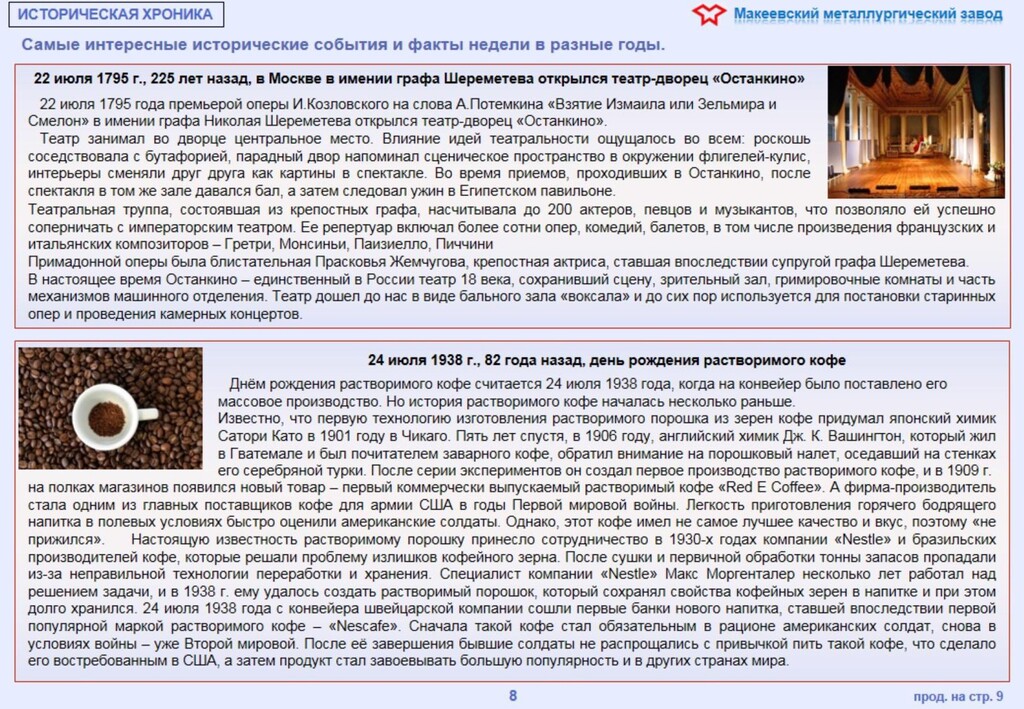Click the words 'из-за неправильной технологии переработки'
Image resolution: width=1024 pixels, height=709 pixels.
click(187, 575)
